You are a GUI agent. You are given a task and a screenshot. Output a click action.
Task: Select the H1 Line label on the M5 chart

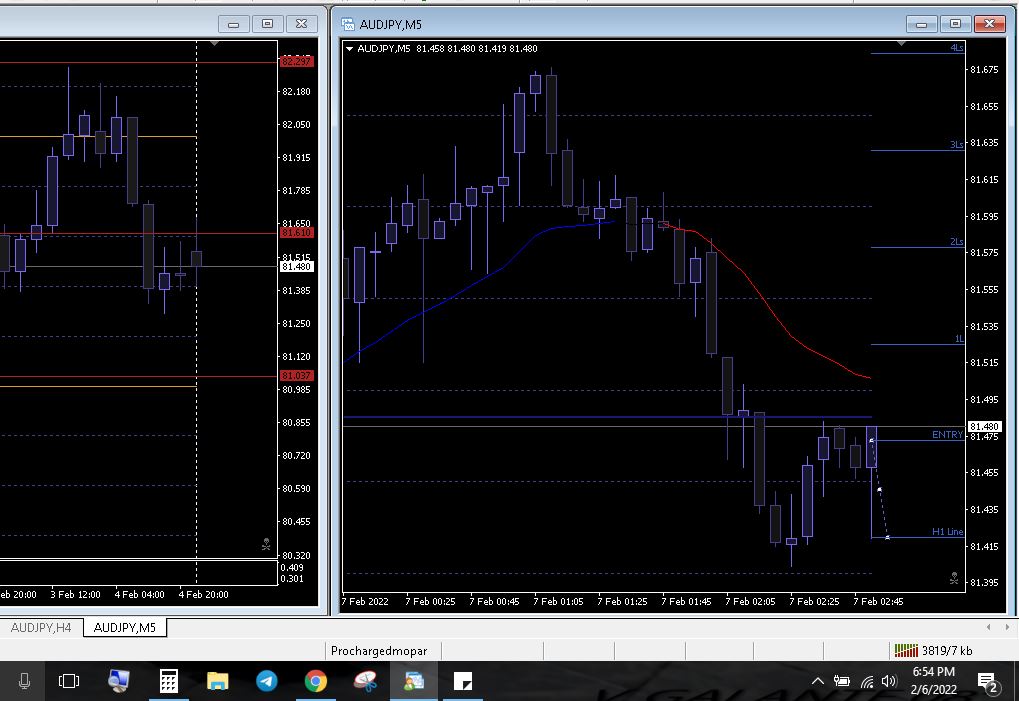946,532
